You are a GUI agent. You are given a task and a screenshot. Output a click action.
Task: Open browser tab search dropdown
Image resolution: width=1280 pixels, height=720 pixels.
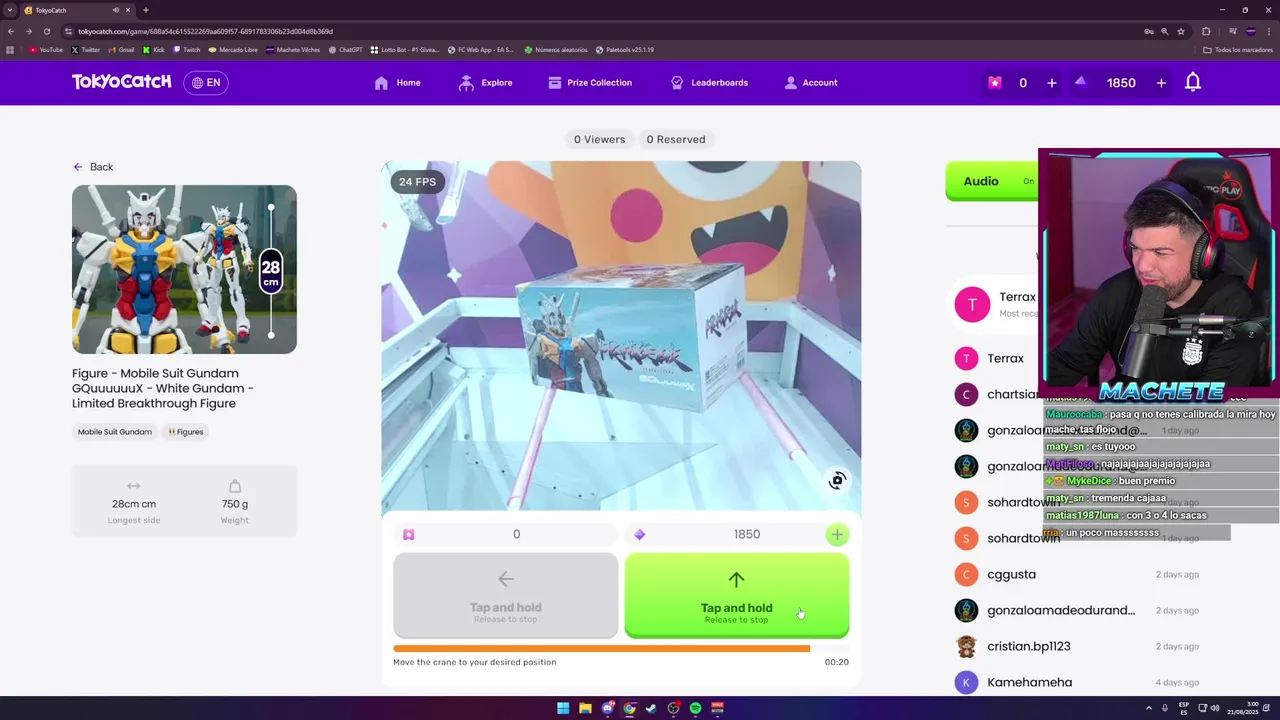(10, 10)
